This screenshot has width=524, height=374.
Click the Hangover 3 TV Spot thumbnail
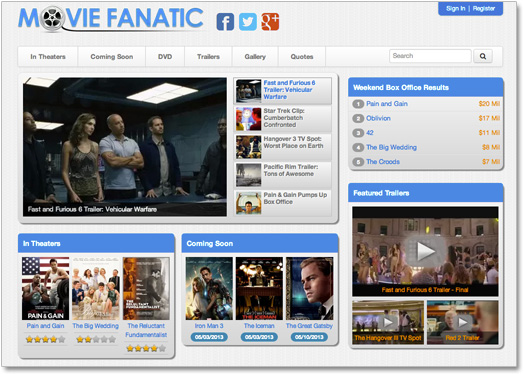pos(248,147)
